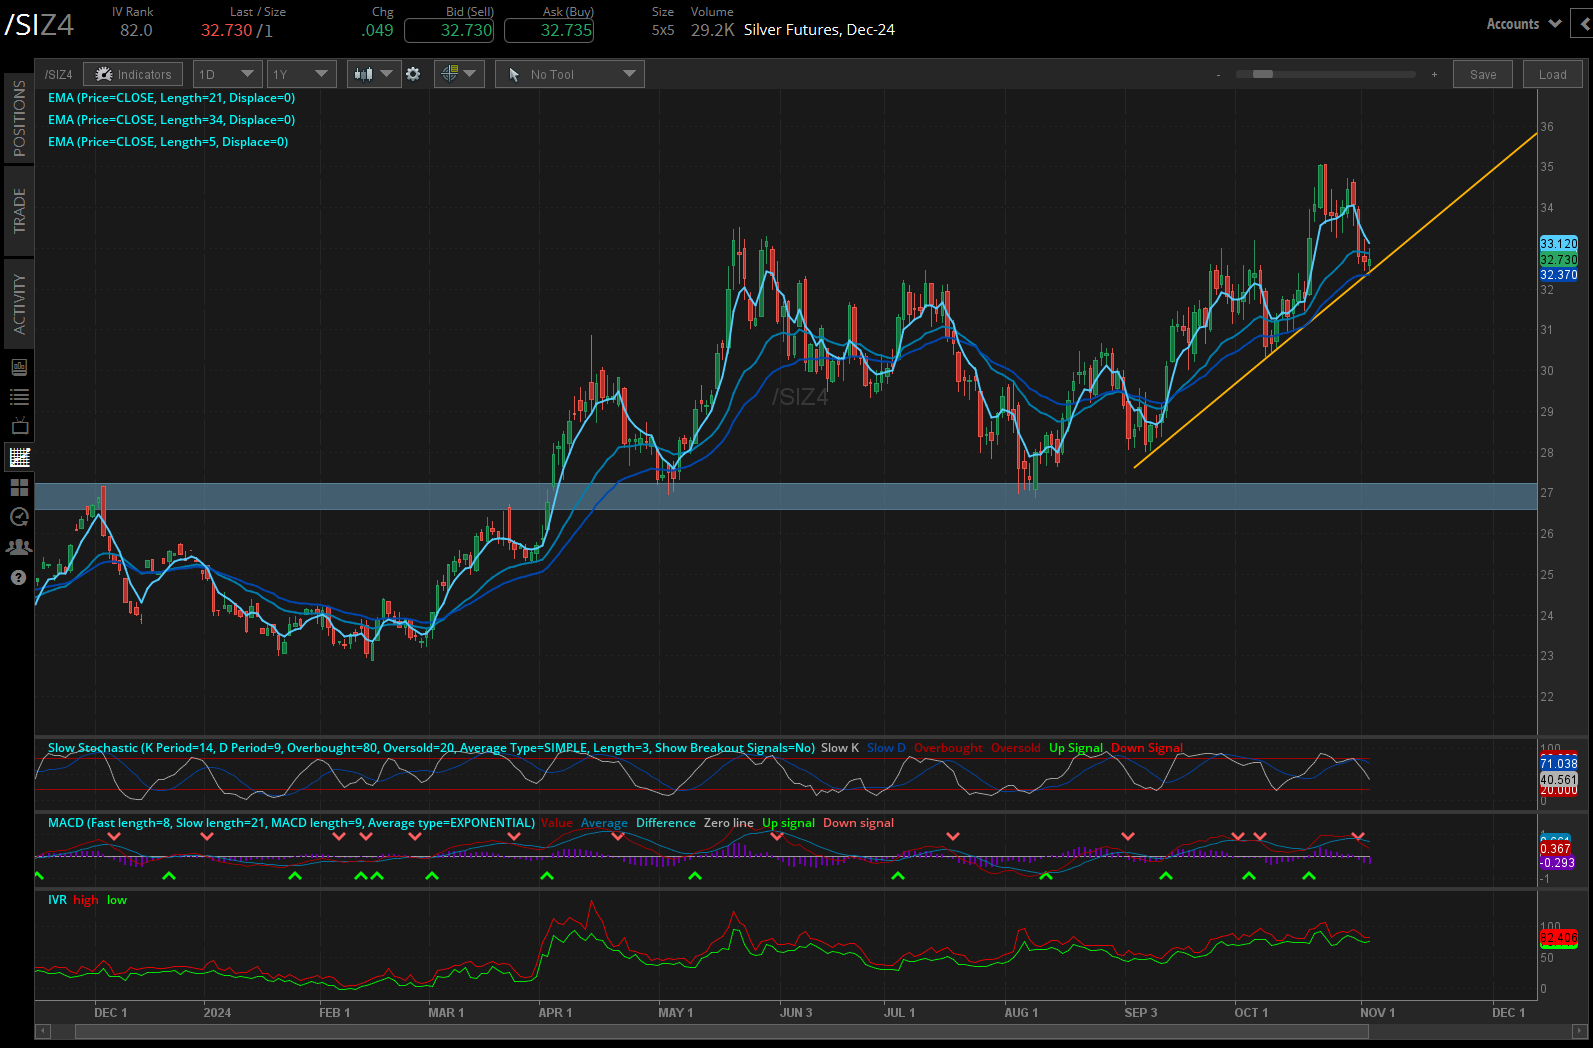1593x1048 pixels.
Task: Open the candlestick chart style dropdown
Action: [x=373, y=74]
